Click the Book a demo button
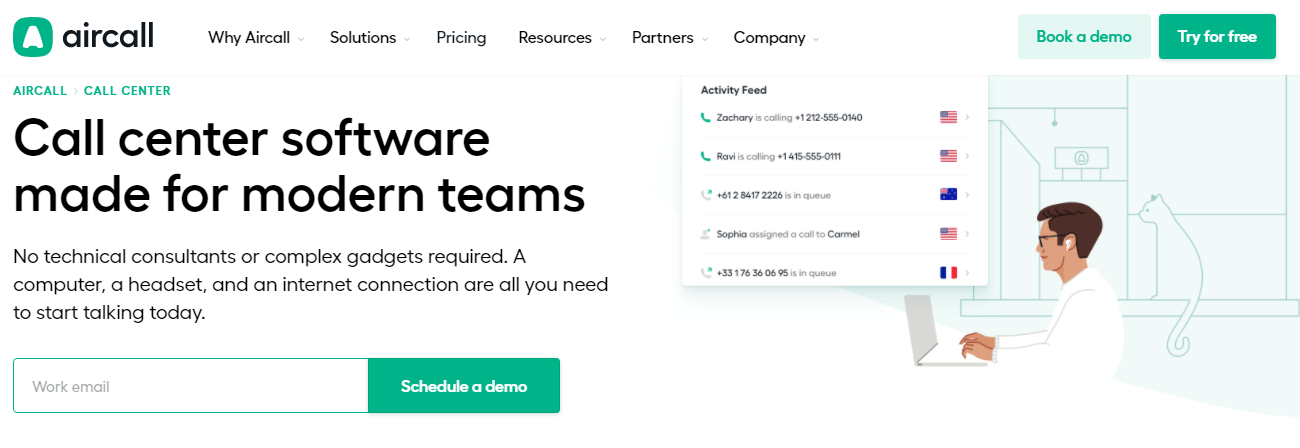Image resolution: width=1300 pixels, height=448 pixels. coord(1083,37)
